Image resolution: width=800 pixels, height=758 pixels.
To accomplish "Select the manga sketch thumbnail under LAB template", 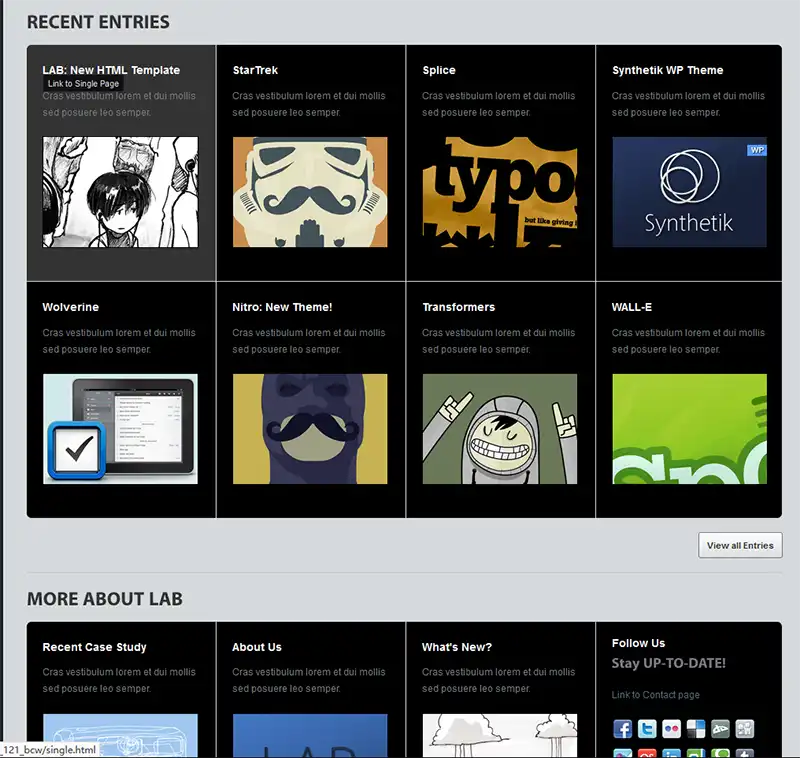I will pos(120,192).
